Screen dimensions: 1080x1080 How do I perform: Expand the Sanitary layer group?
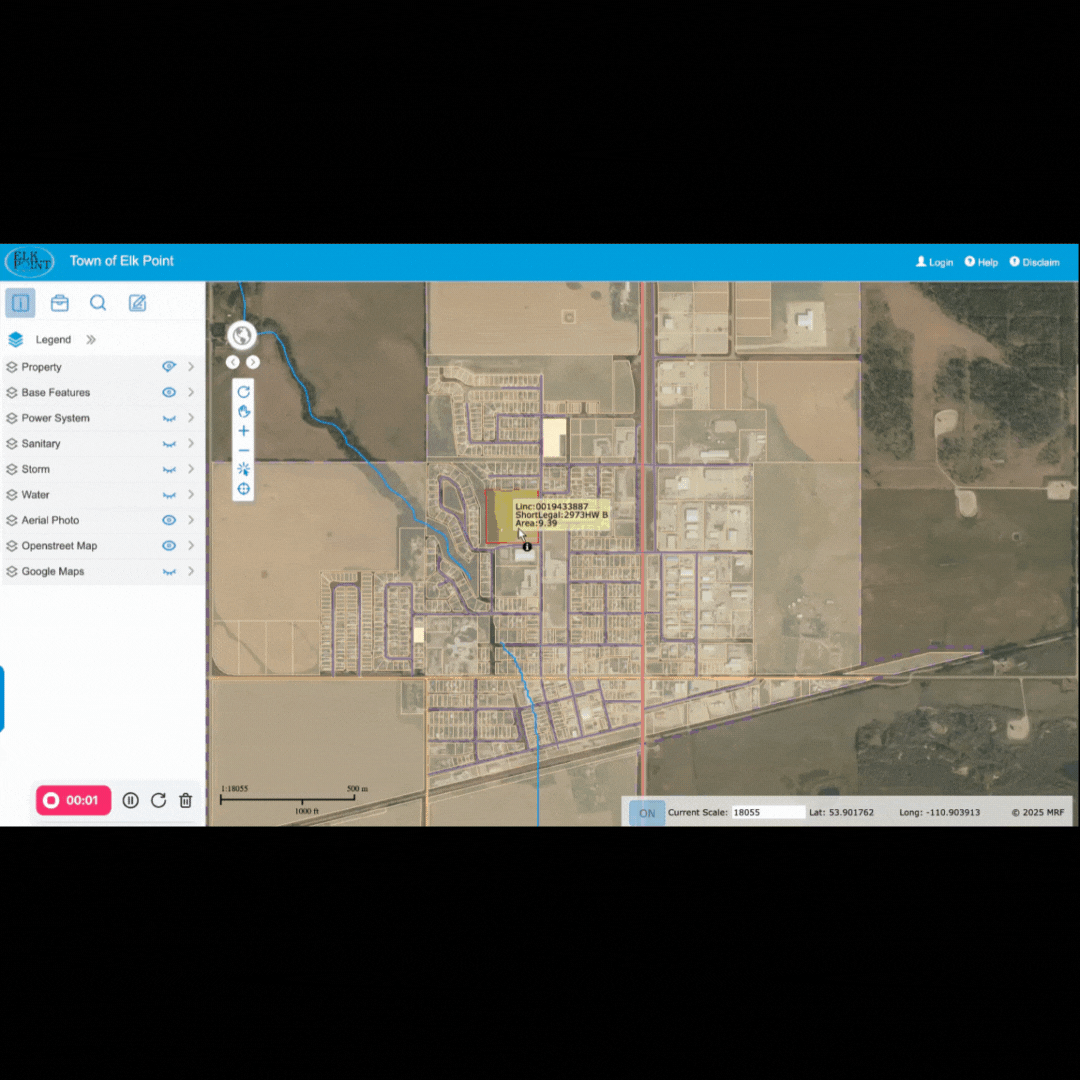click(190, 443)
